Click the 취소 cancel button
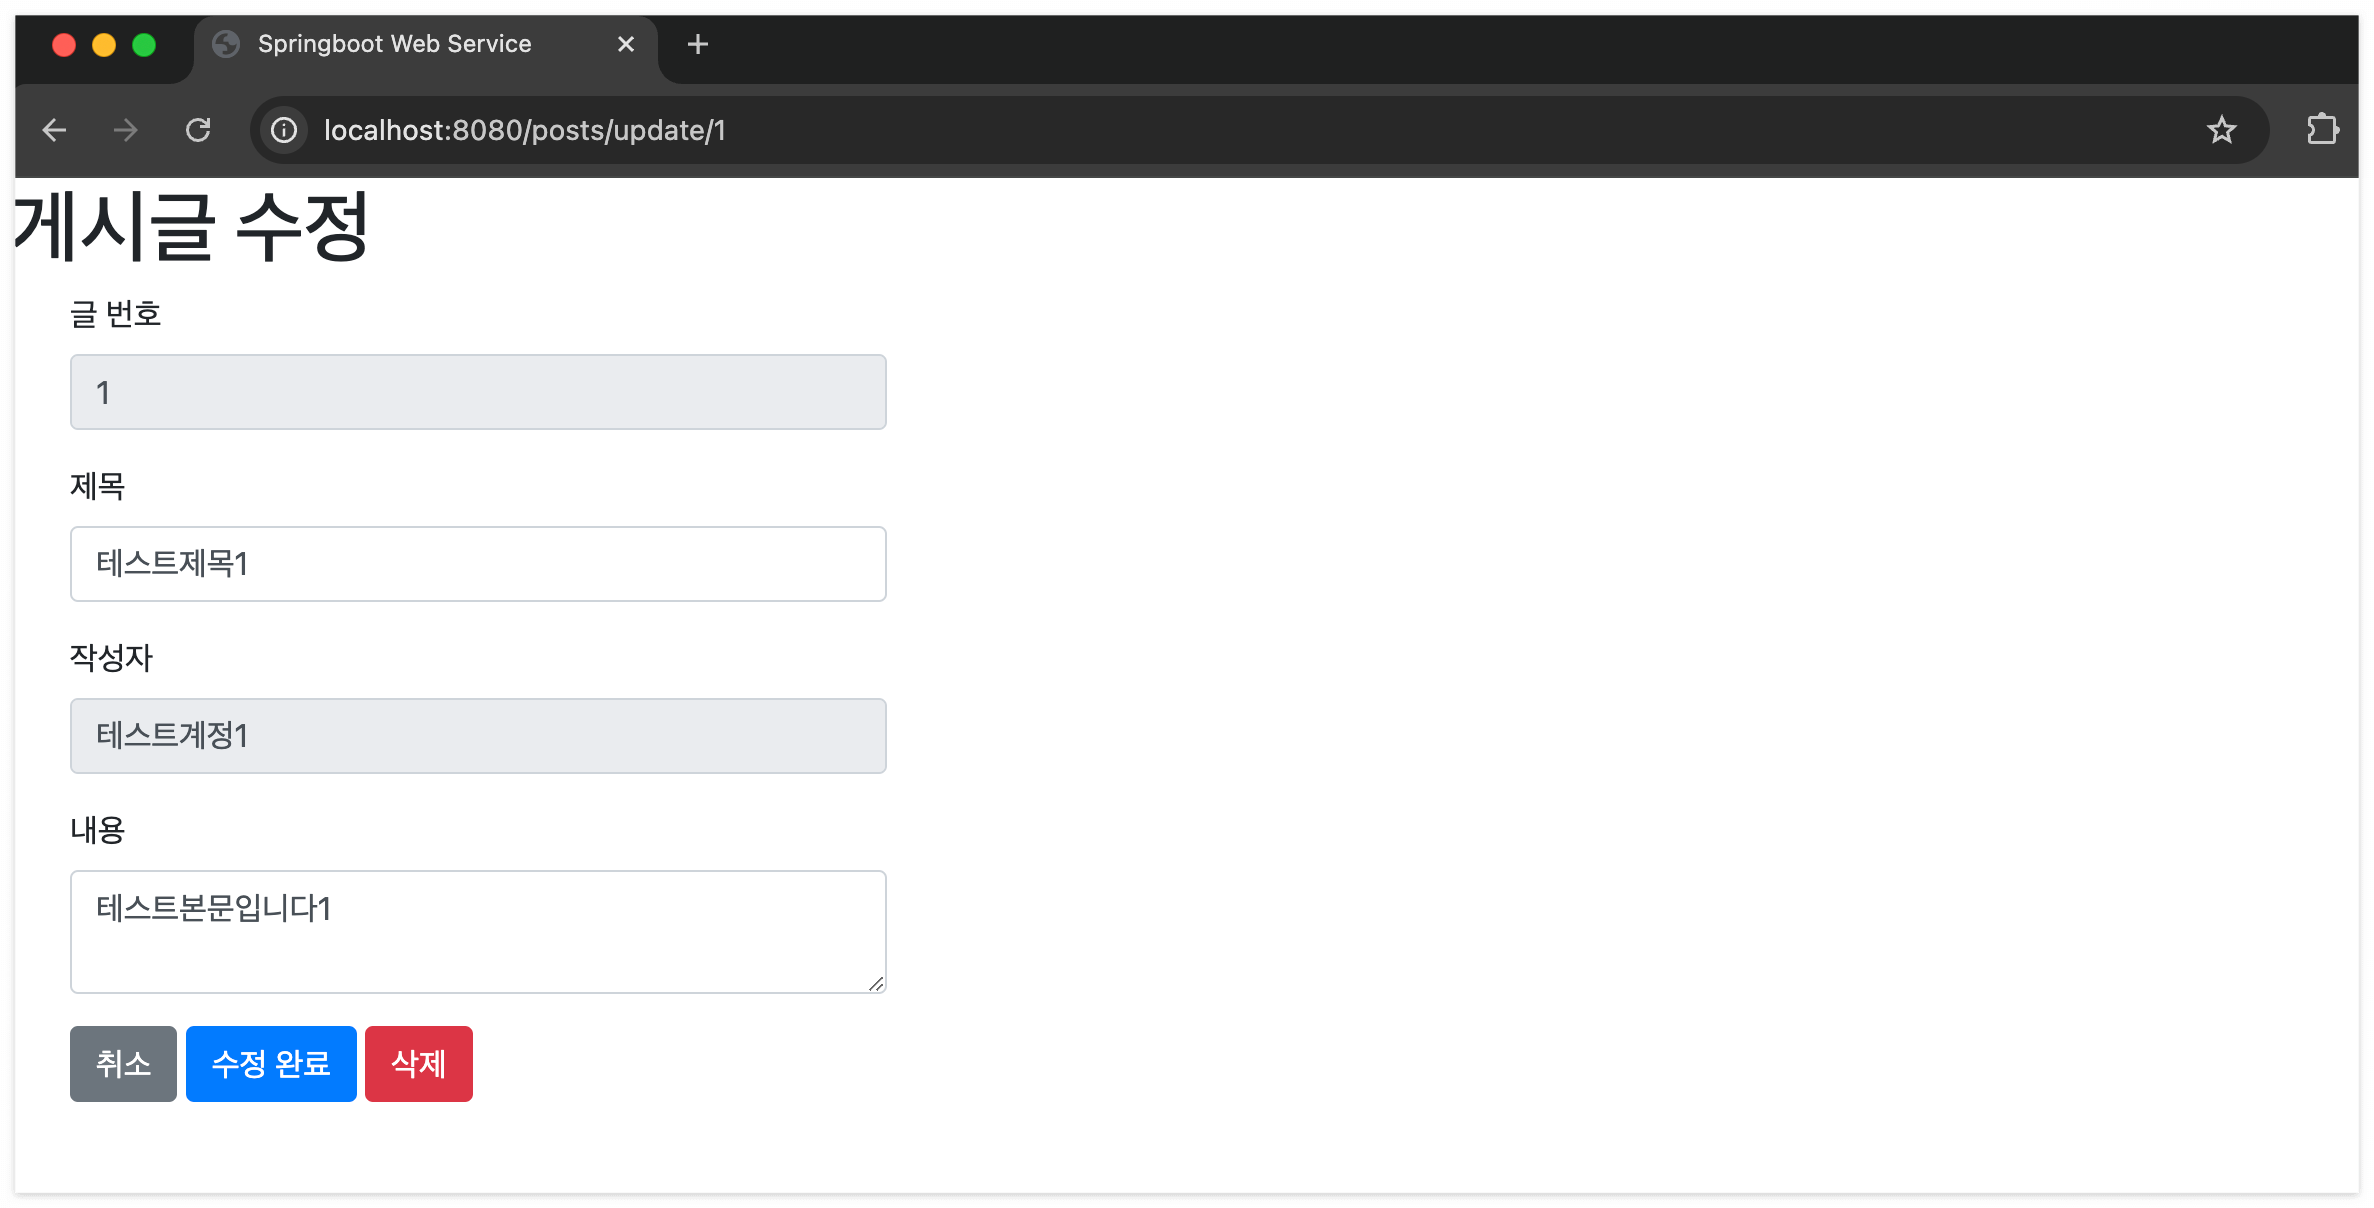The width and height of the screenshot is (2374, 1208). click(x=123, y=1063)
